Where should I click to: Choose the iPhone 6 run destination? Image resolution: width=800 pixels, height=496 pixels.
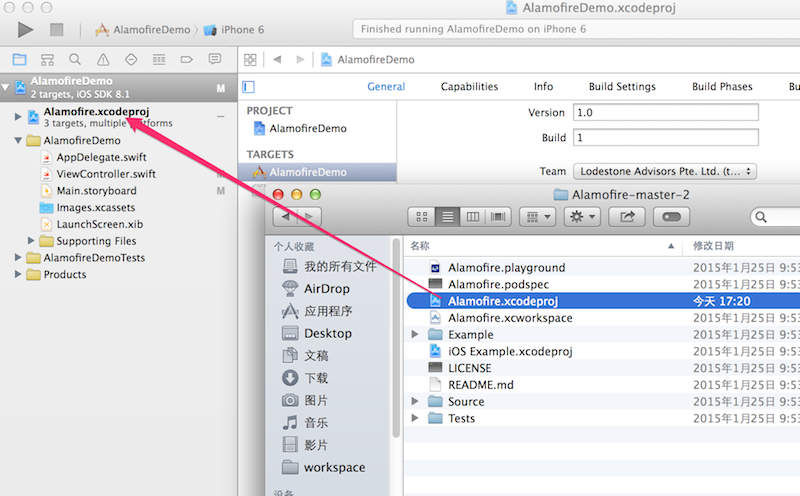tap(234, 30)
